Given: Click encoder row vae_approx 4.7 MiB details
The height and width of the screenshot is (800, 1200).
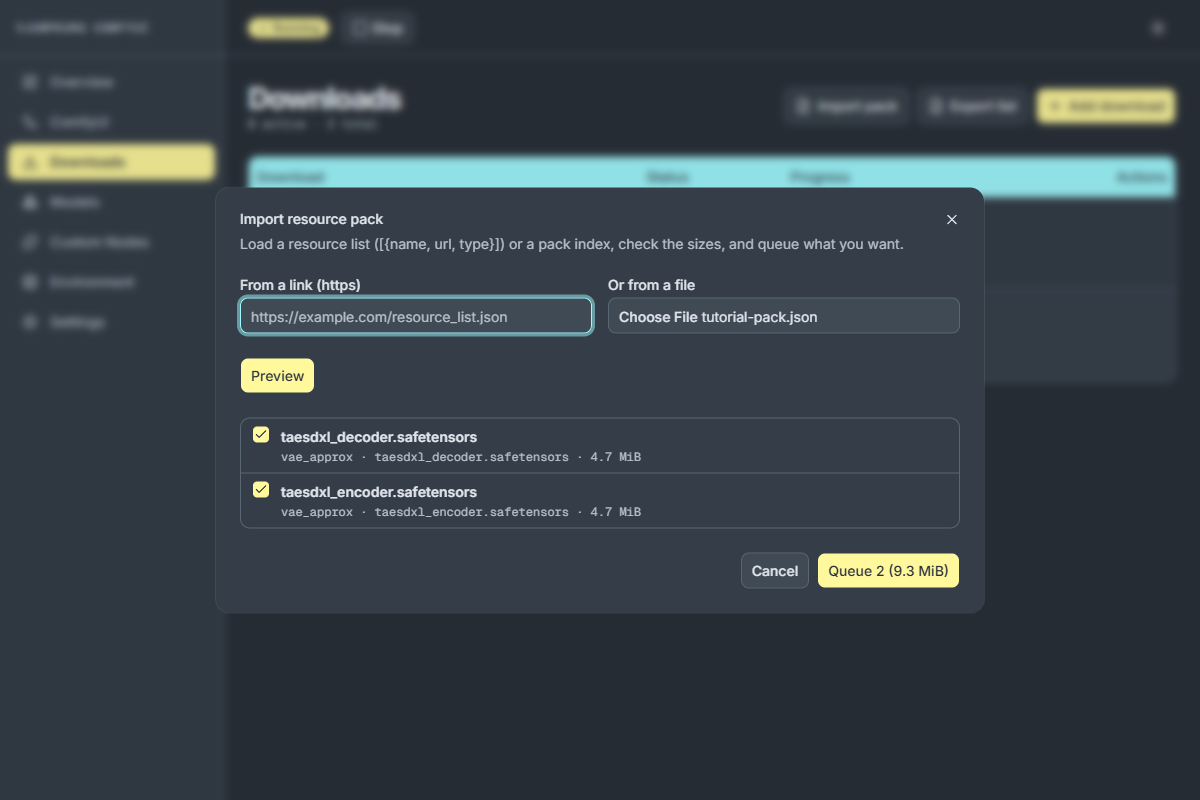Looking at the screenshot, I should pos(461,512).
